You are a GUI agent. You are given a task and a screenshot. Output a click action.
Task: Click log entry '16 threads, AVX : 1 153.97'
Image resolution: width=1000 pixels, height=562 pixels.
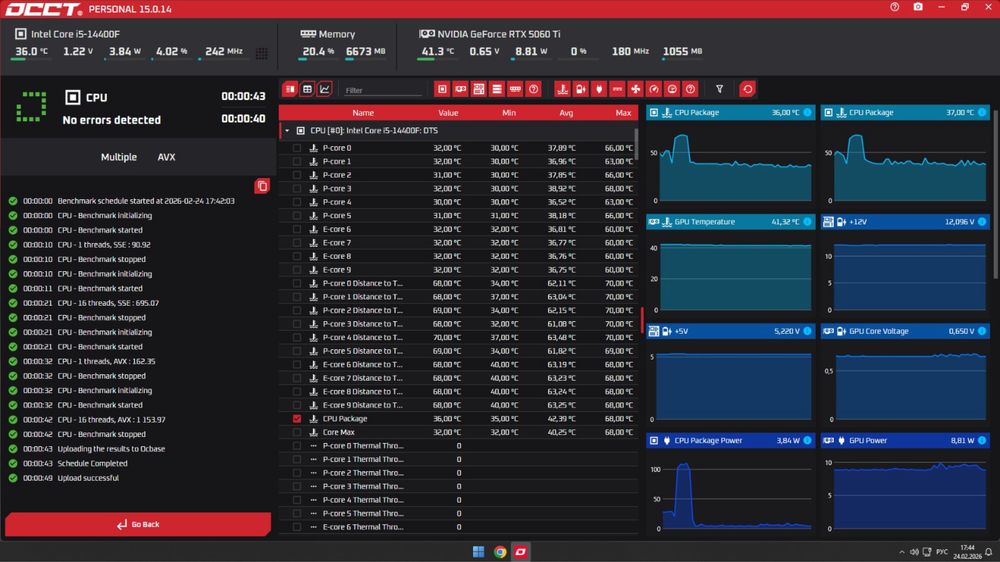pyautogui.click(x=112, y=420)
